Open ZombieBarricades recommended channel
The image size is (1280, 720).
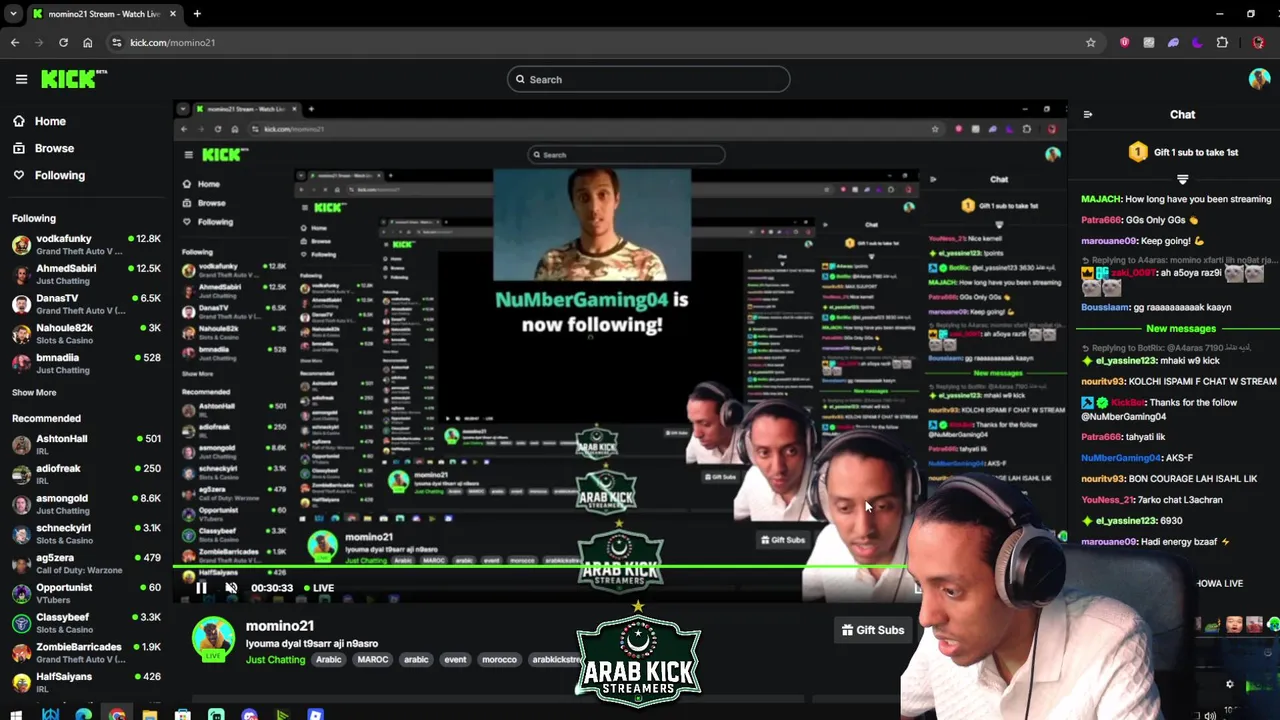86,653
